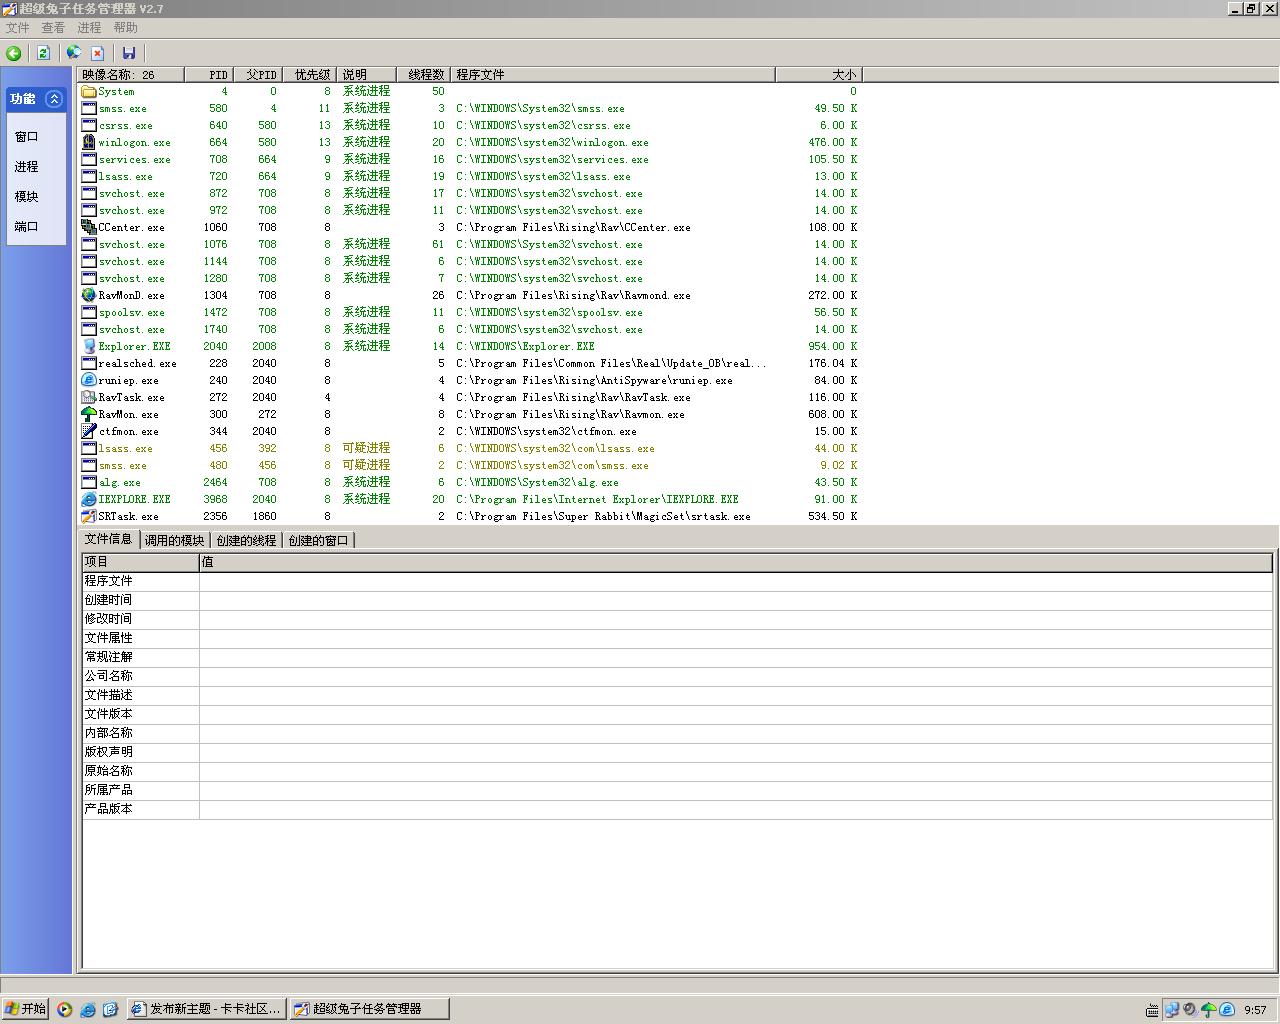This screenshot has width=1280, height=1024.
Task: Open the network connection tray icon
Action: (x=1171, y=1010)
